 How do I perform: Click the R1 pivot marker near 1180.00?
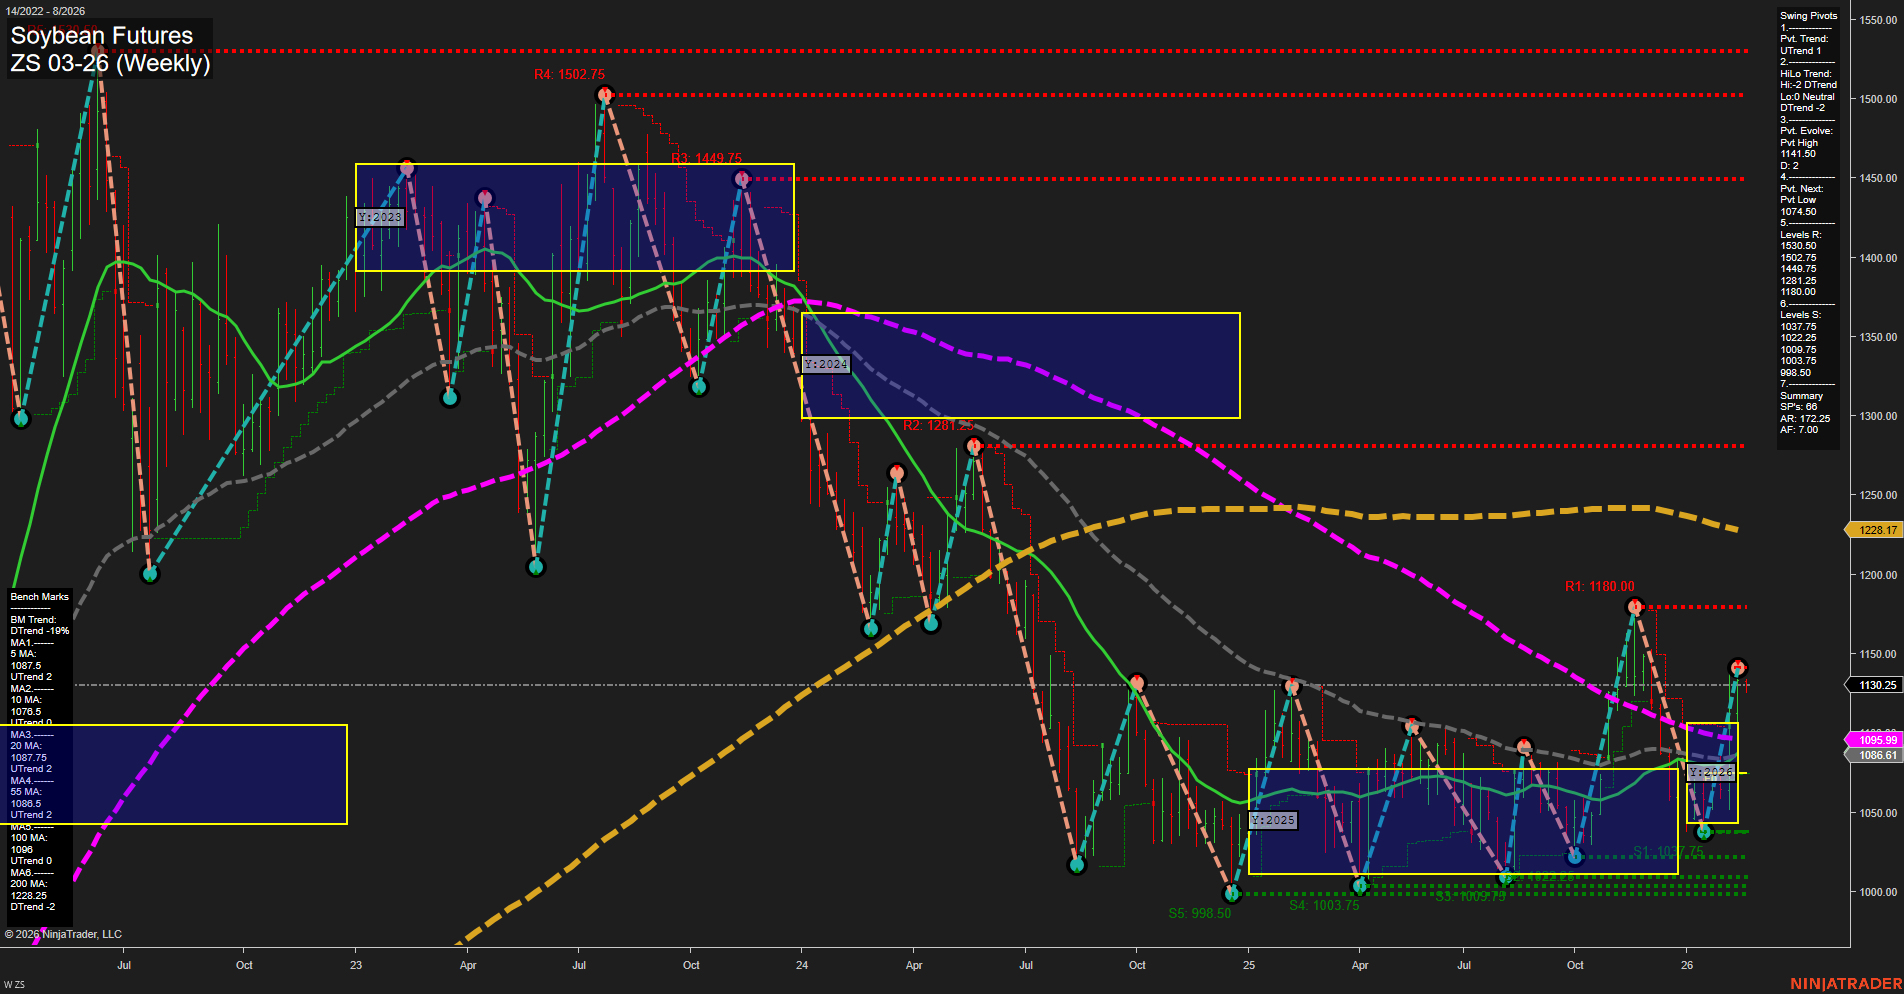[1636, 605]
